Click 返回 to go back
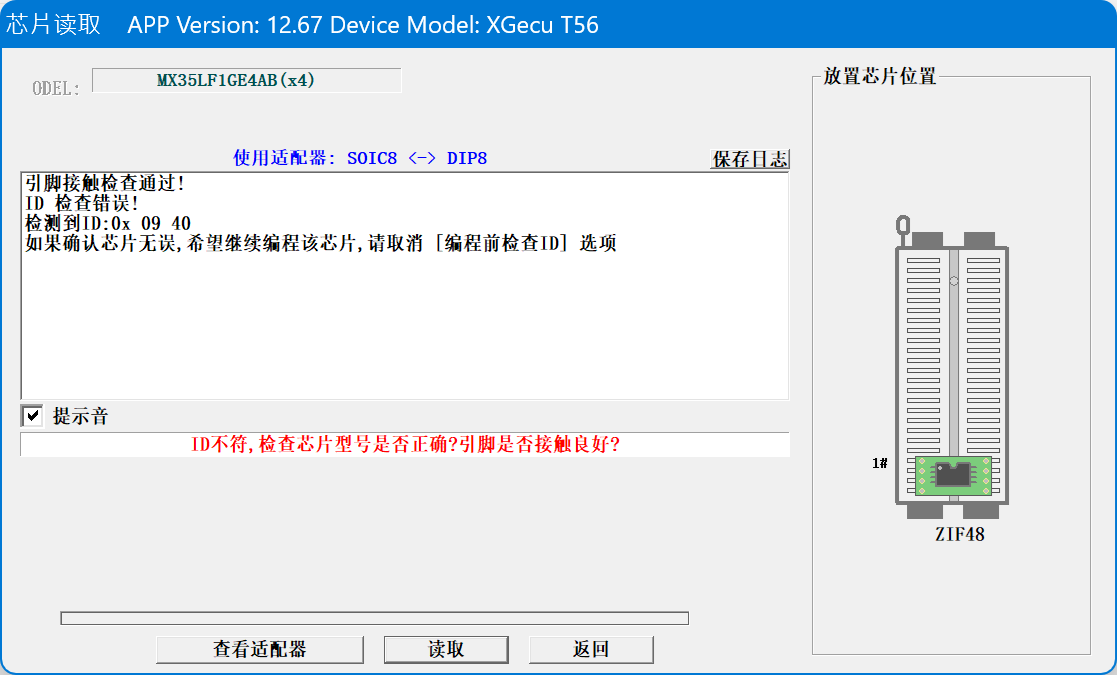The width and height of the screenshot is (1117, 675). click(591, 649)
